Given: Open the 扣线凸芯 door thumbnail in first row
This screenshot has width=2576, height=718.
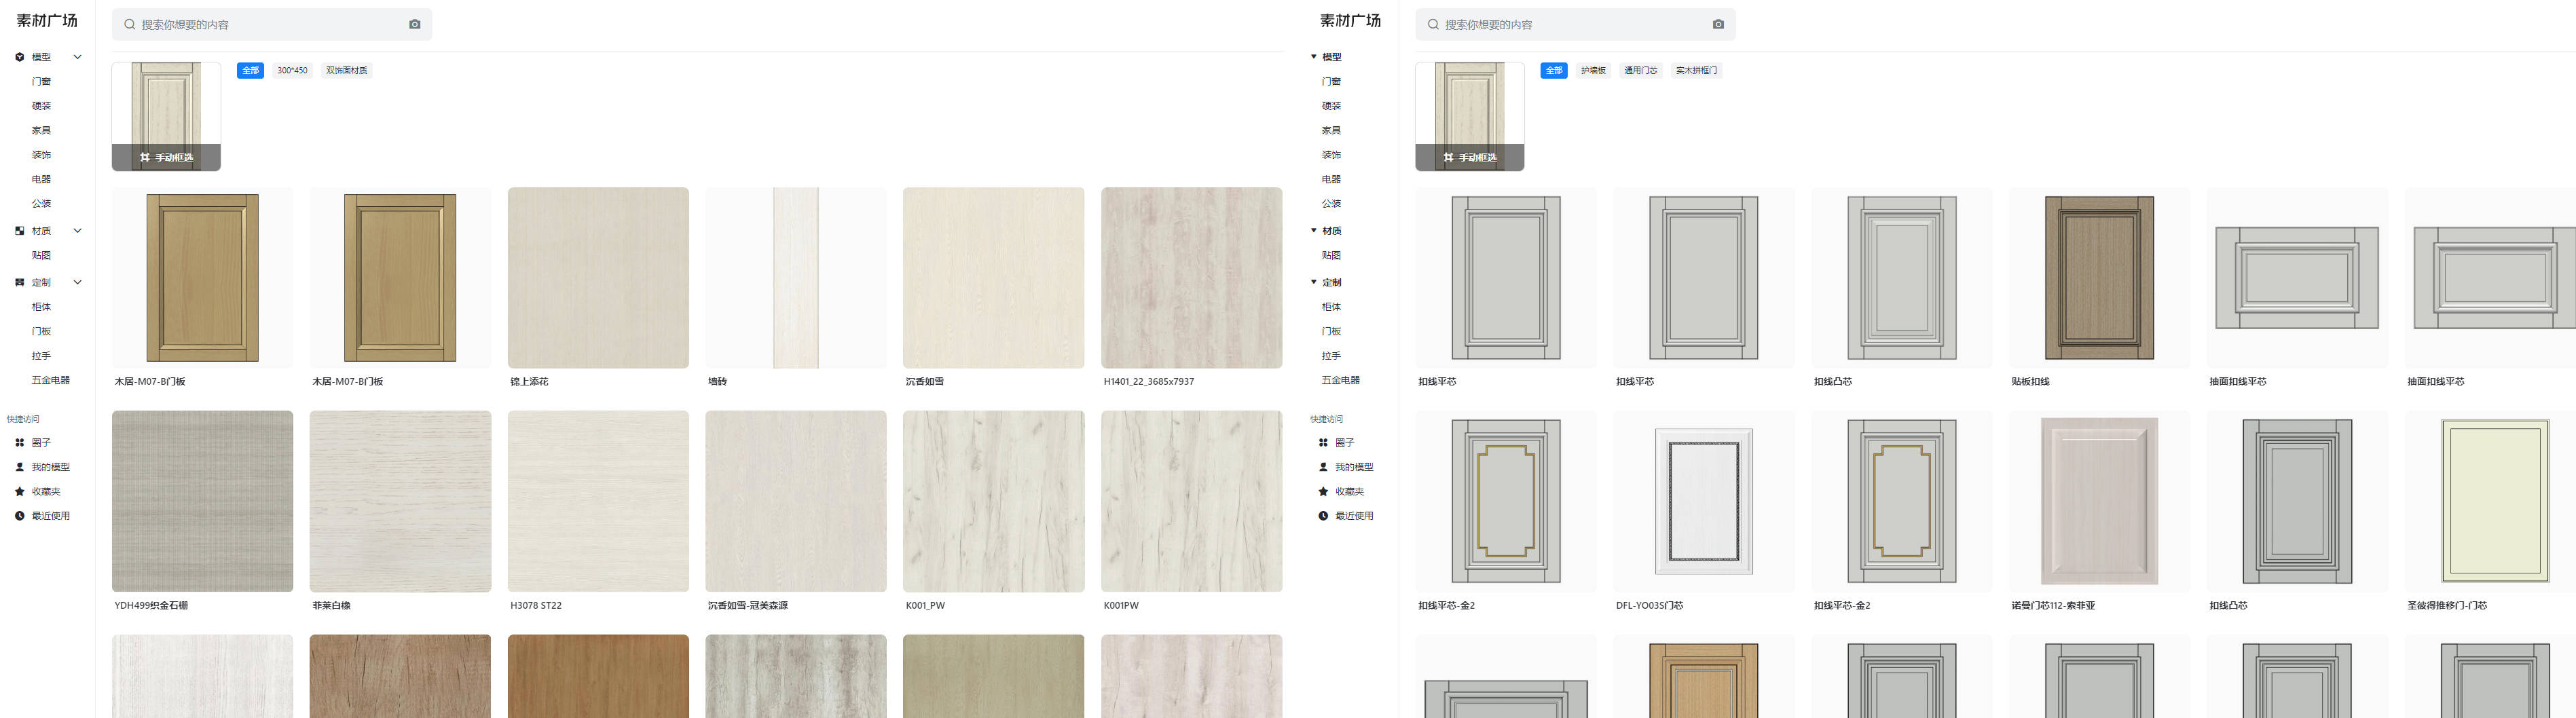Looking at the screenshot, I should 1901,278.
